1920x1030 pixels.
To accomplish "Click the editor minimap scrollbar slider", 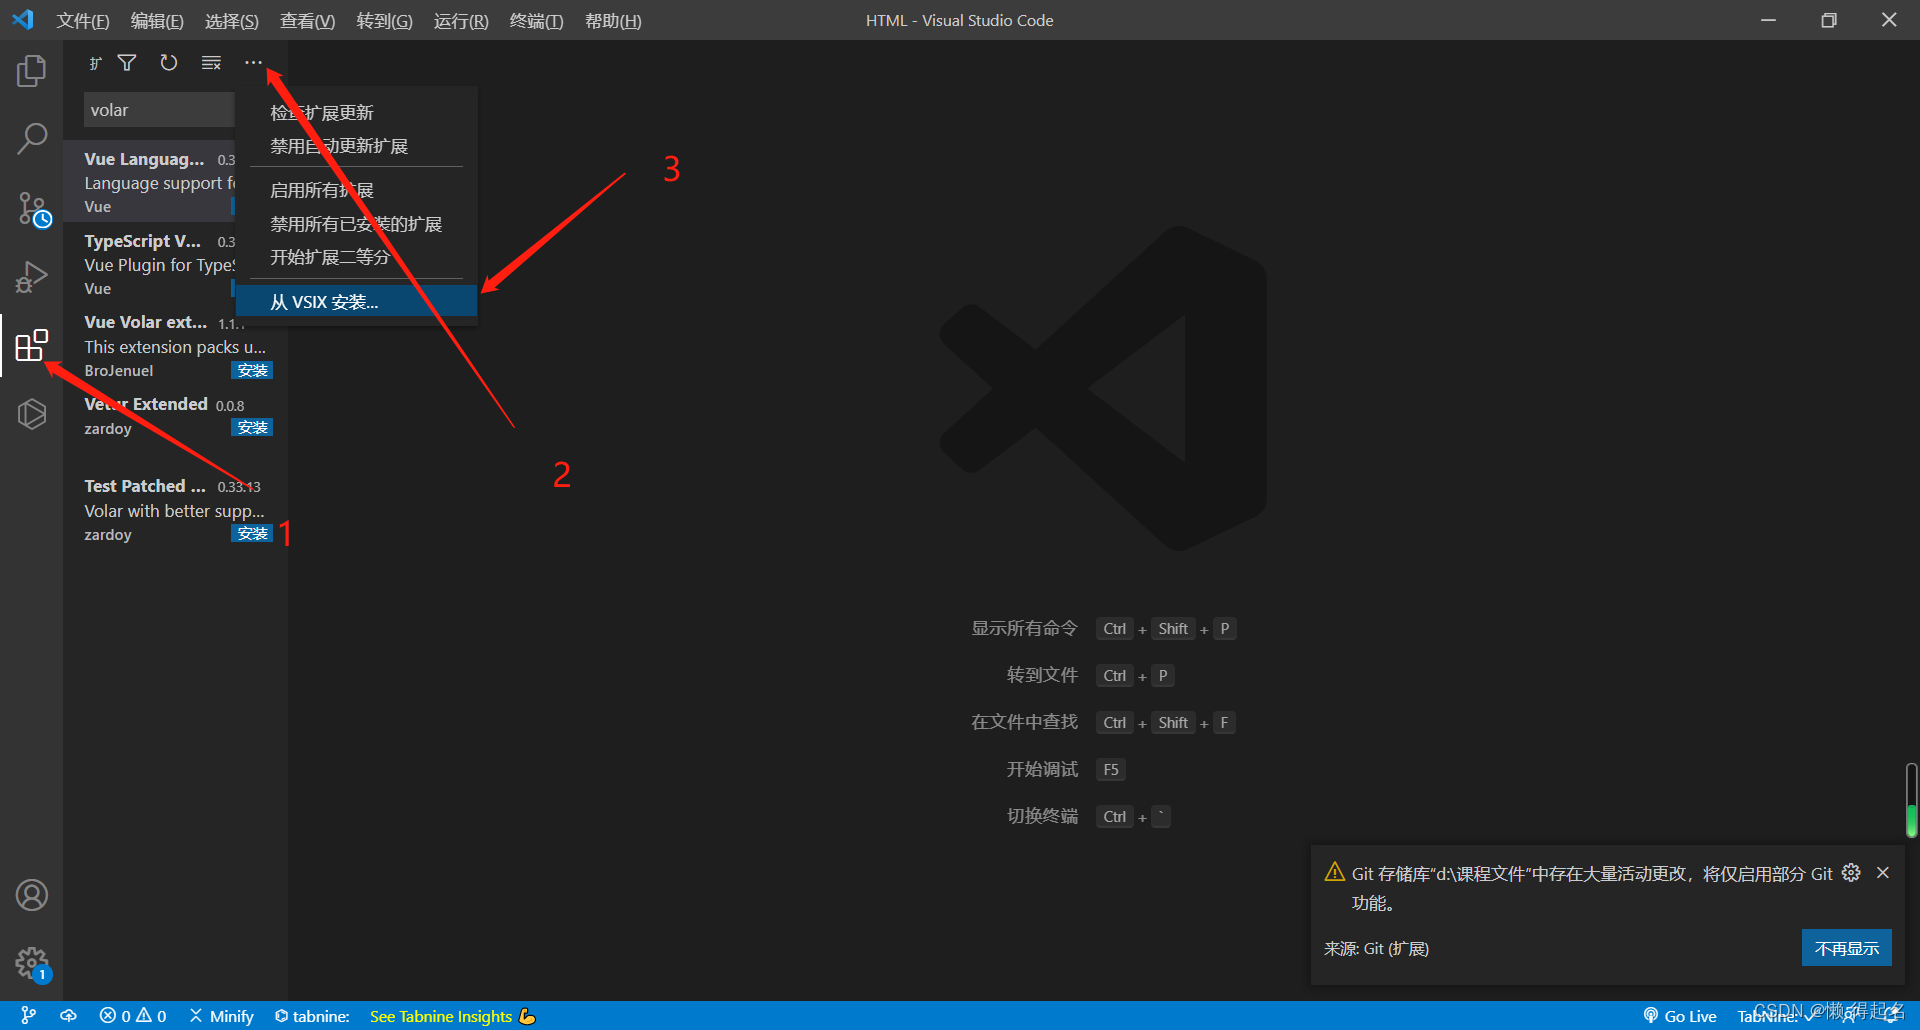I will point(1911,801).
